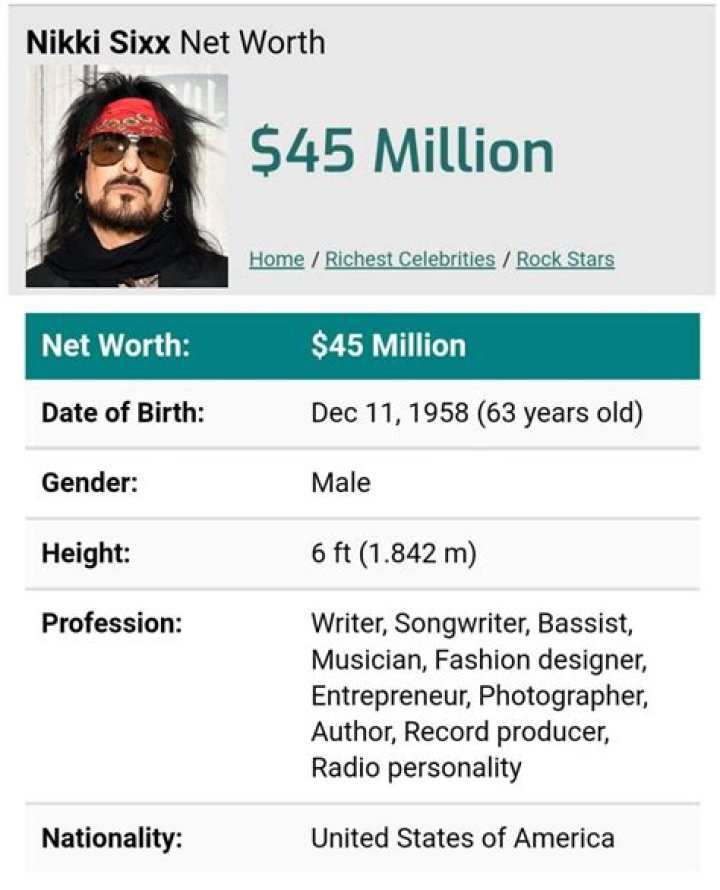Select the Dec 11, 1958 birth date value

coord(476,413)
